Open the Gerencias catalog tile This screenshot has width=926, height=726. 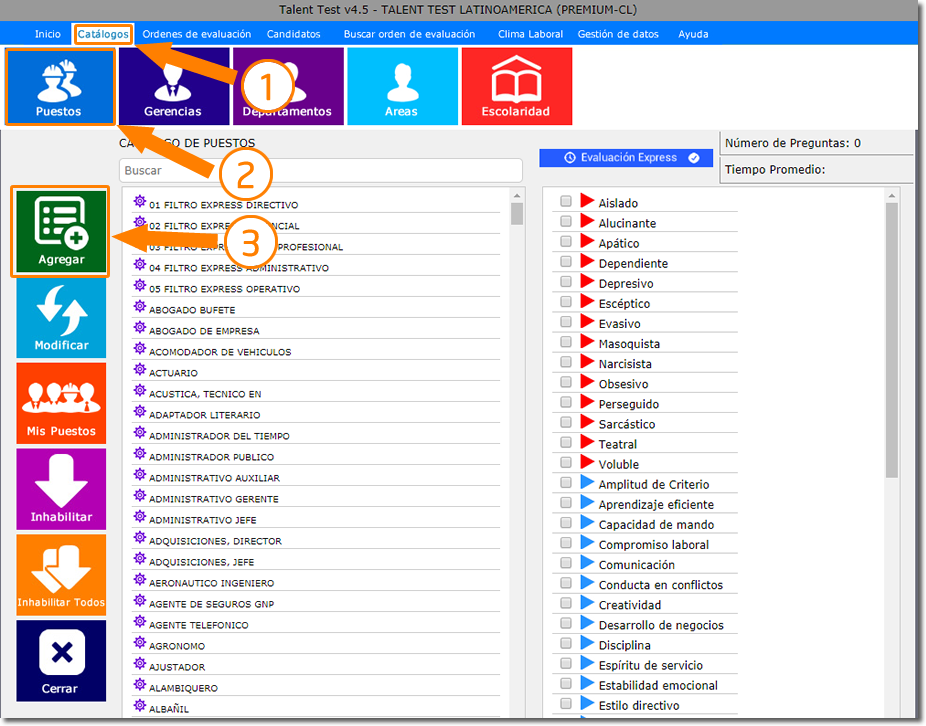point(174,87)
